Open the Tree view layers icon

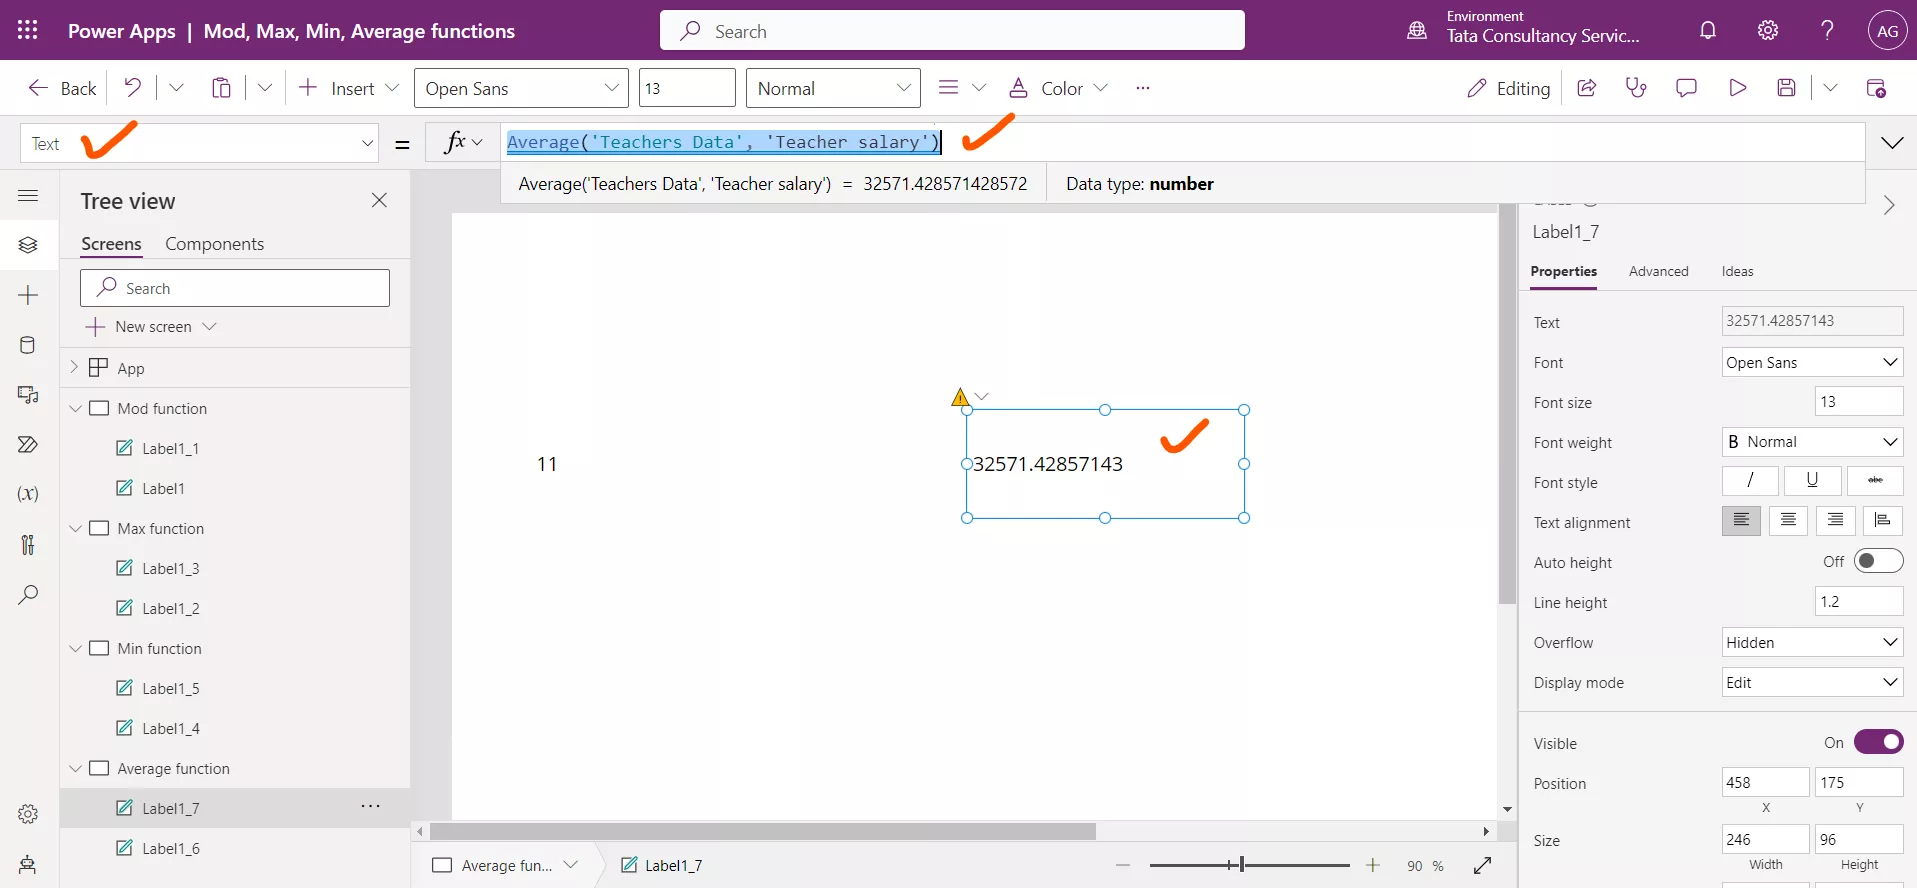pyautogui.click(x=28, y=245)
